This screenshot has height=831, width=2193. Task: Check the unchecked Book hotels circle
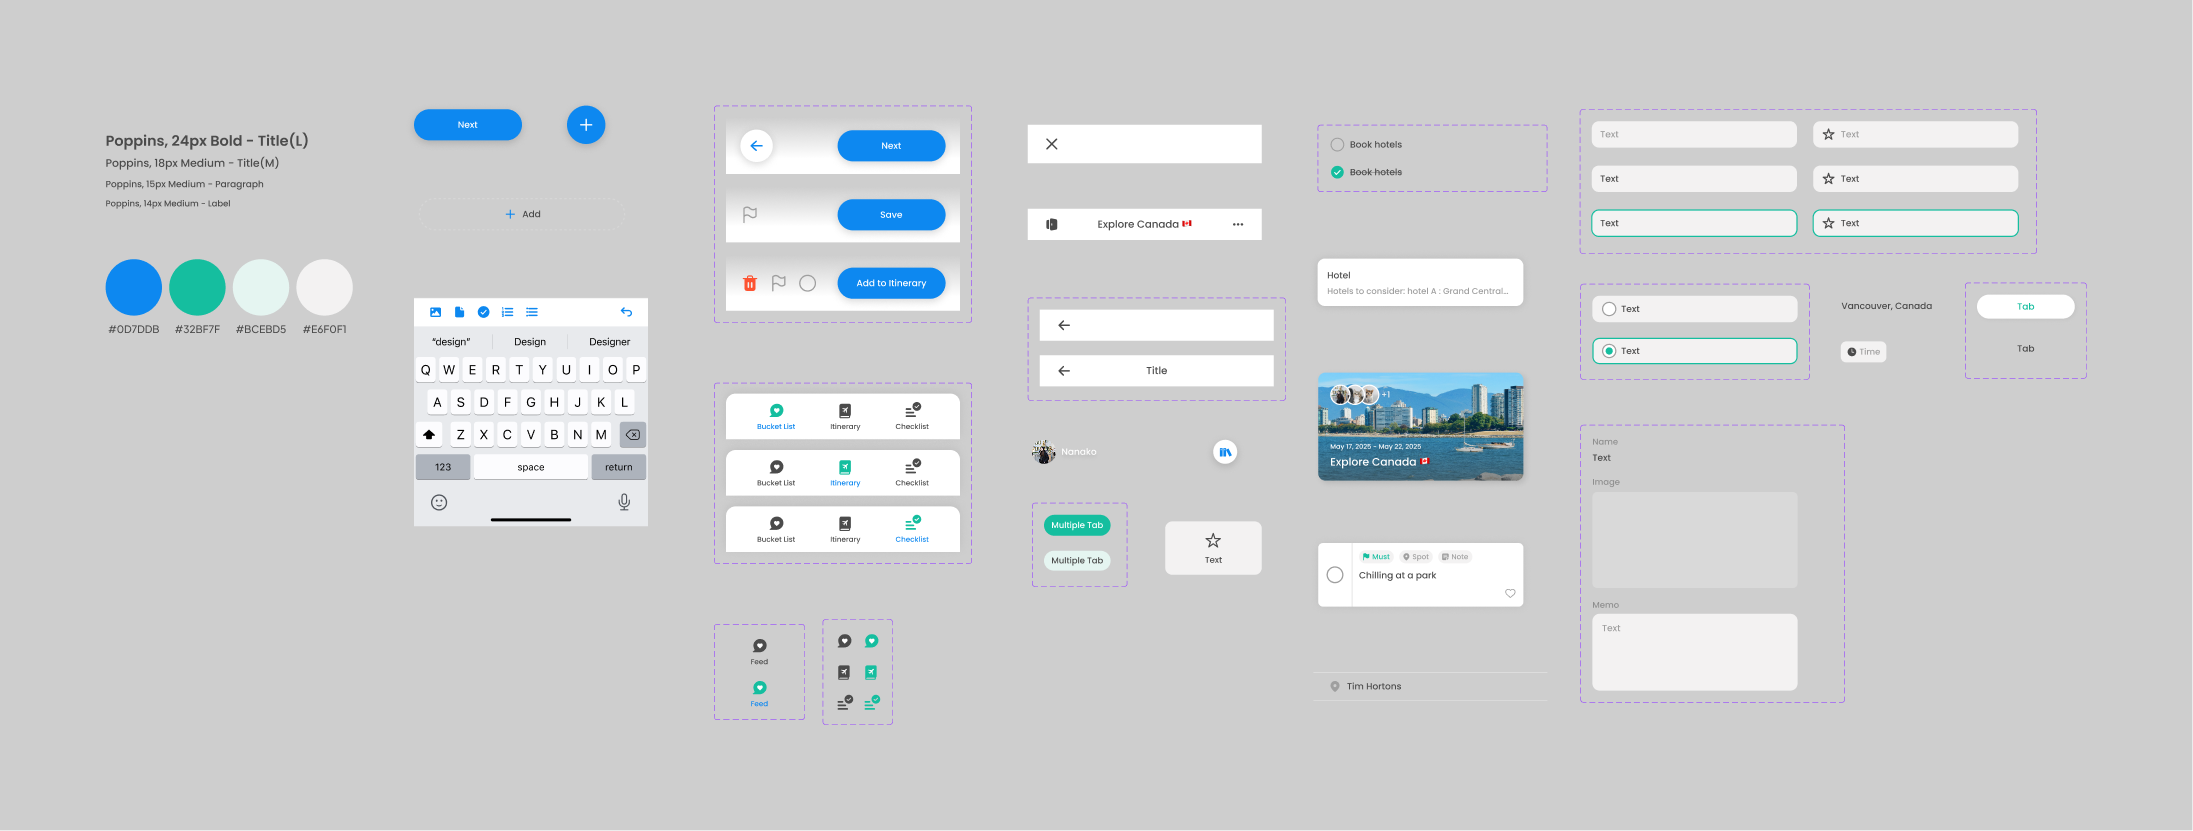[1337, 144]
